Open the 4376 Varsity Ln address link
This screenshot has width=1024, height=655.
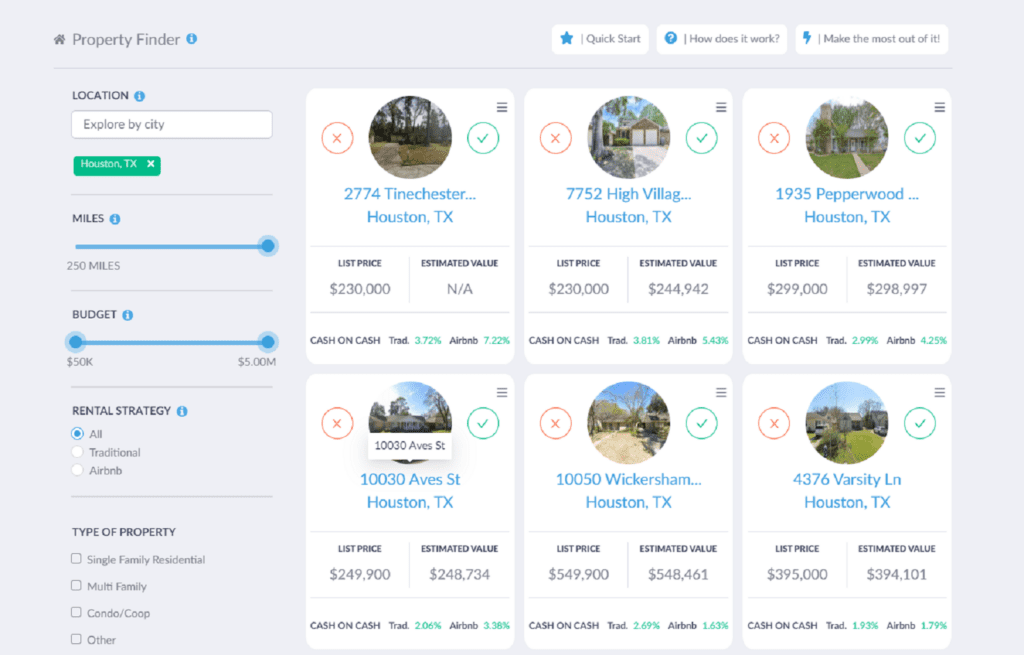click(x=846, y=479)
